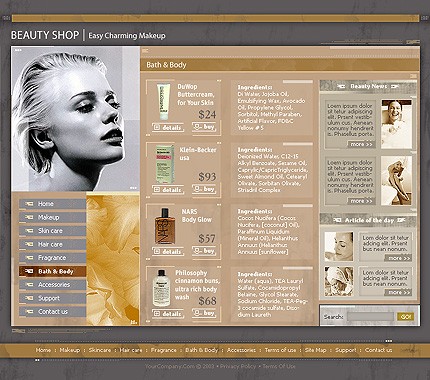The width and height of the screenshot is (430, 380).
Task: Click the icon right of Article of the day
Action: [x=401, y=220]
